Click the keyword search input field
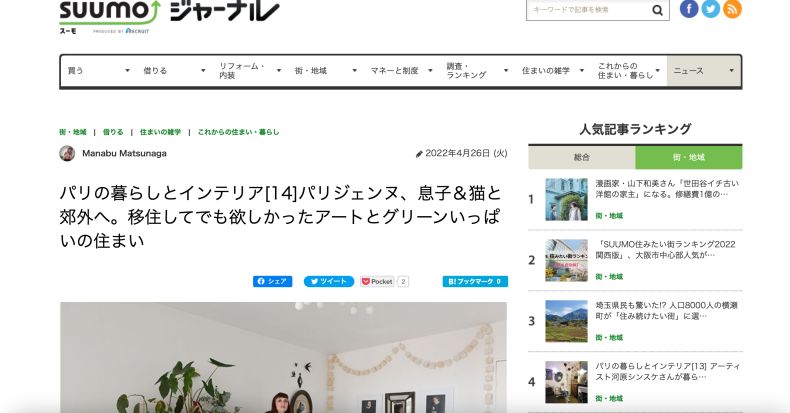Image resolution: width=790 pixels, height=413 pixels. (x=589, y=10)
